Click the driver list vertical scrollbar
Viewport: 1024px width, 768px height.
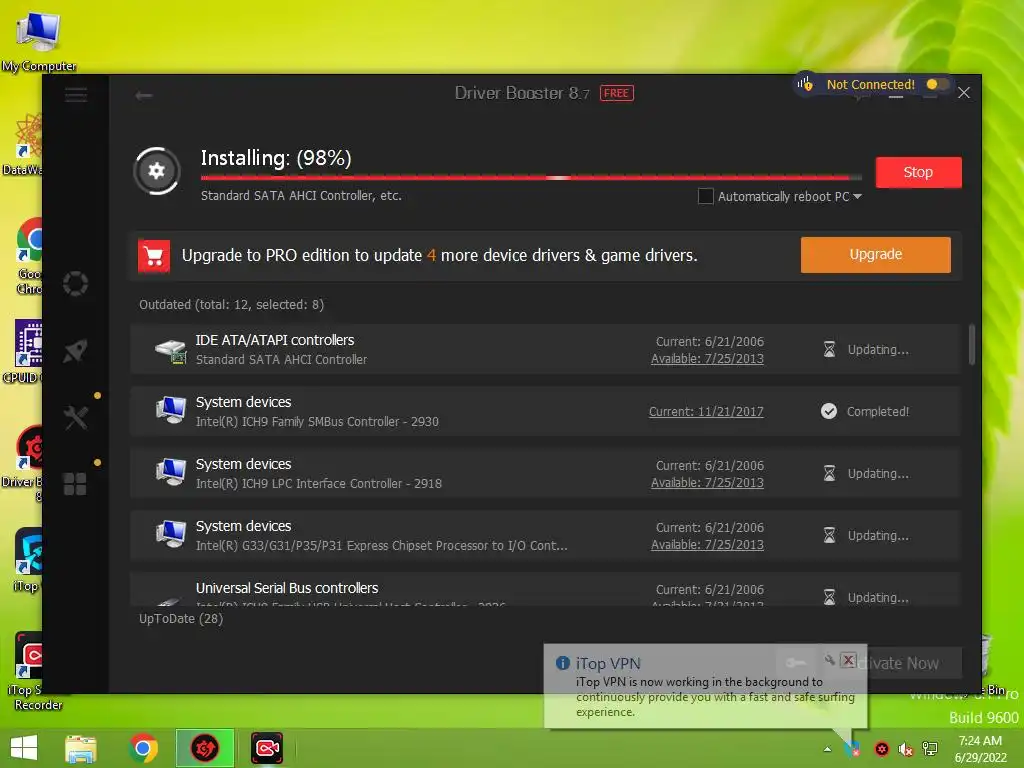[x=972, y=345]
